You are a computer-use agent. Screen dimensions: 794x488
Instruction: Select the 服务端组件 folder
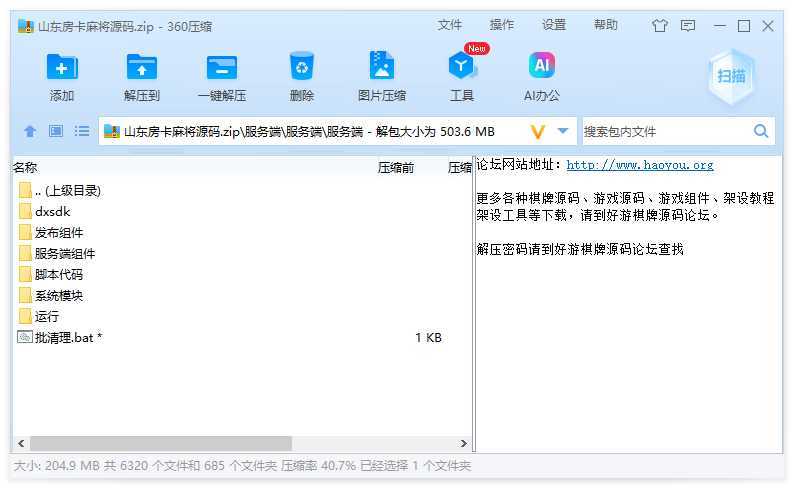pyautogui.click(x=64, y=253)
